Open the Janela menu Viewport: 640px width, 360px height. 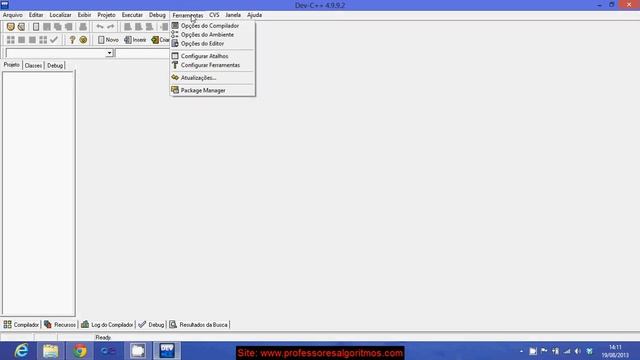pyautogui.click(x=233, y=15)
